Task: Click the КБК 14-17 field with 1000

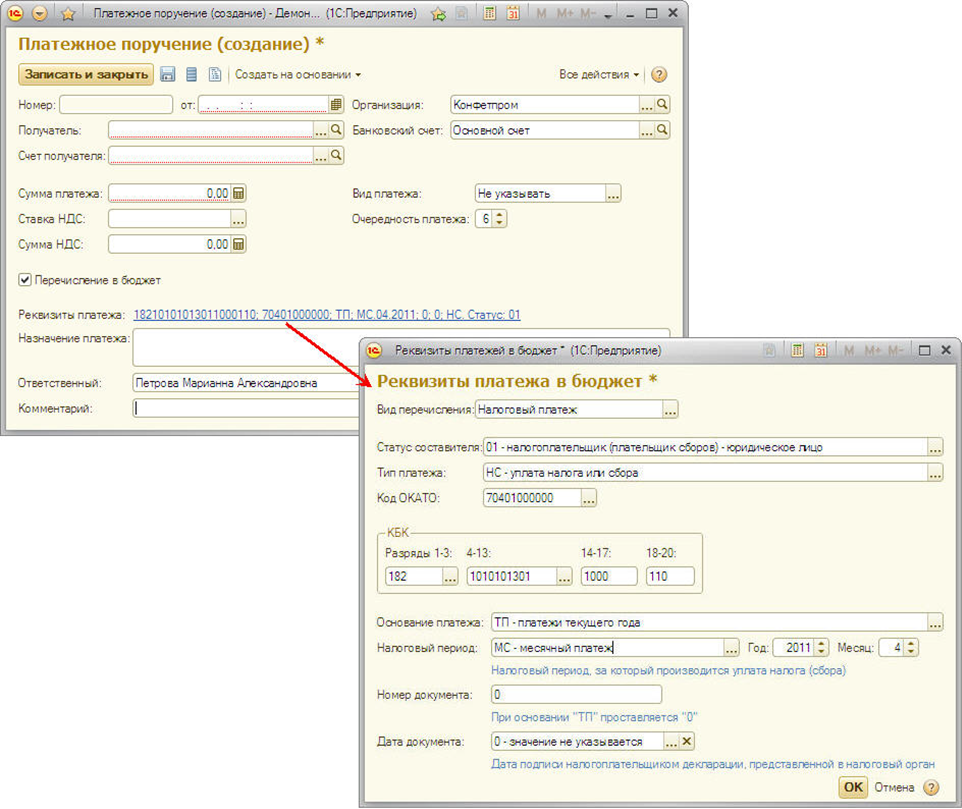Action: pyautogui.click(x=609, y=577)
